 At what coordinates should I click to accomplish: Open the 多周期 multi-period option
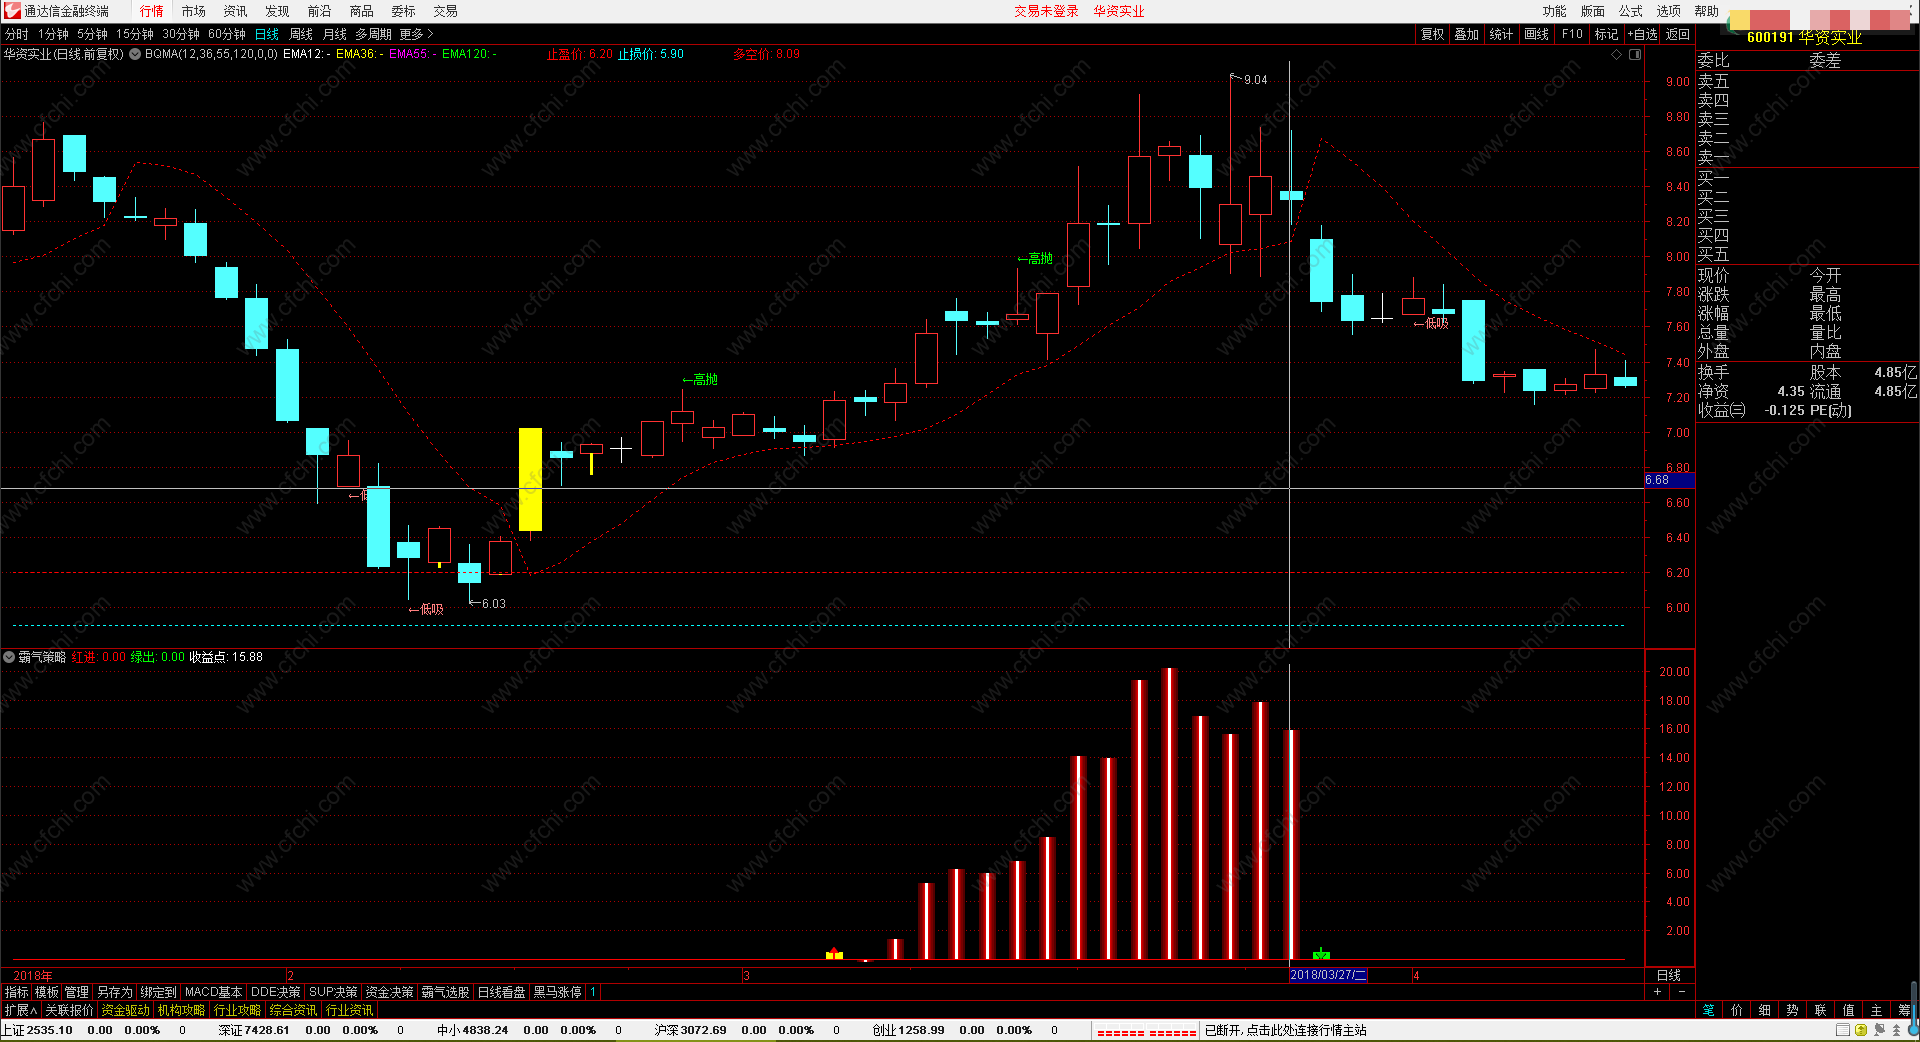[373, 34]
